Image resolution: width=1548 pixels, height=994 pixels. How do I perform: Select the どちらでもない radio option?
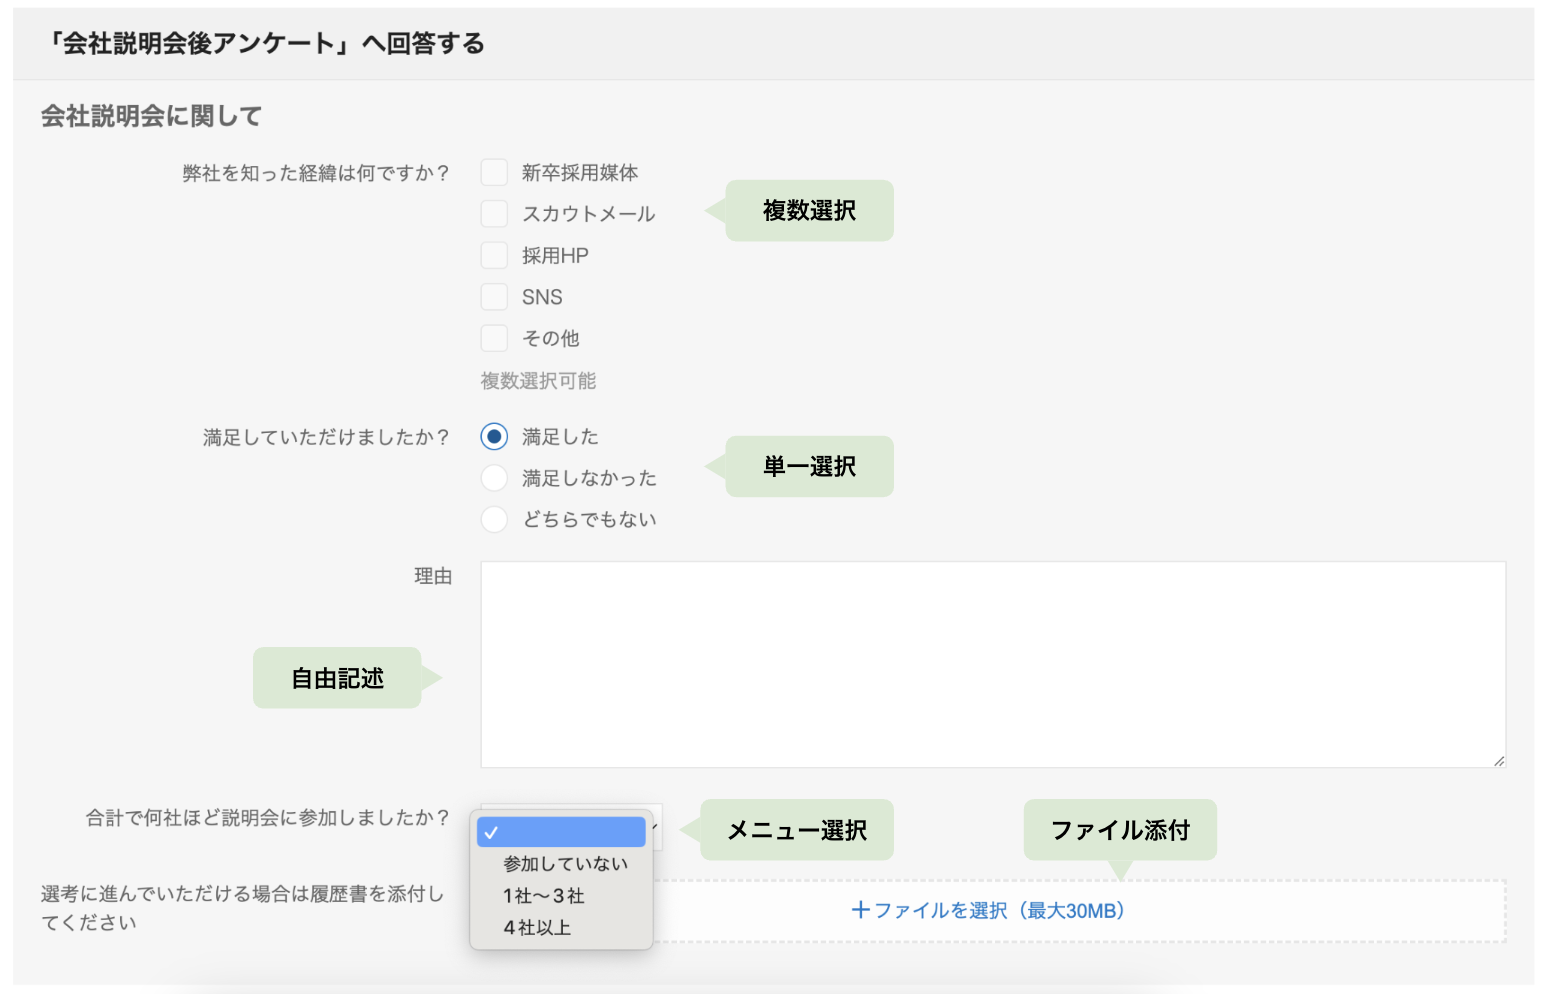point(494,519)
